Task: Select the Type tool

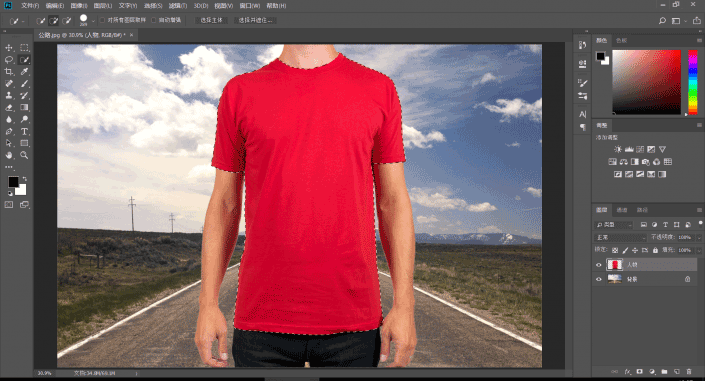Action: (24, 131)
